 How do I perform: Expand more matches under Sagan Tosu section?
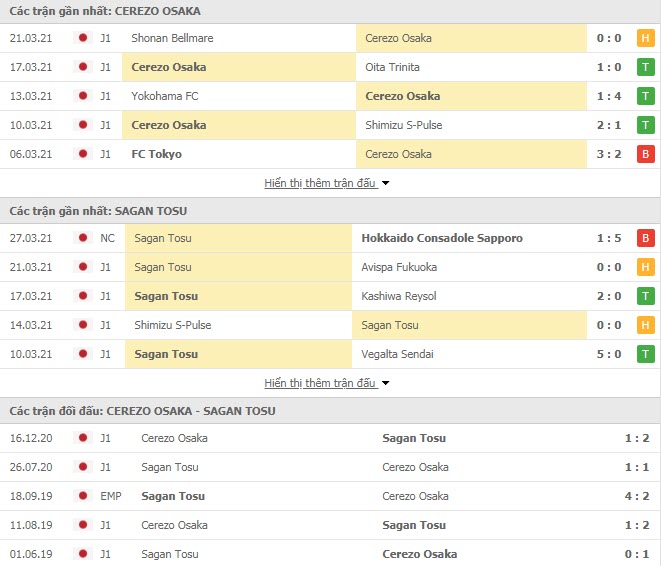(320, 384)
